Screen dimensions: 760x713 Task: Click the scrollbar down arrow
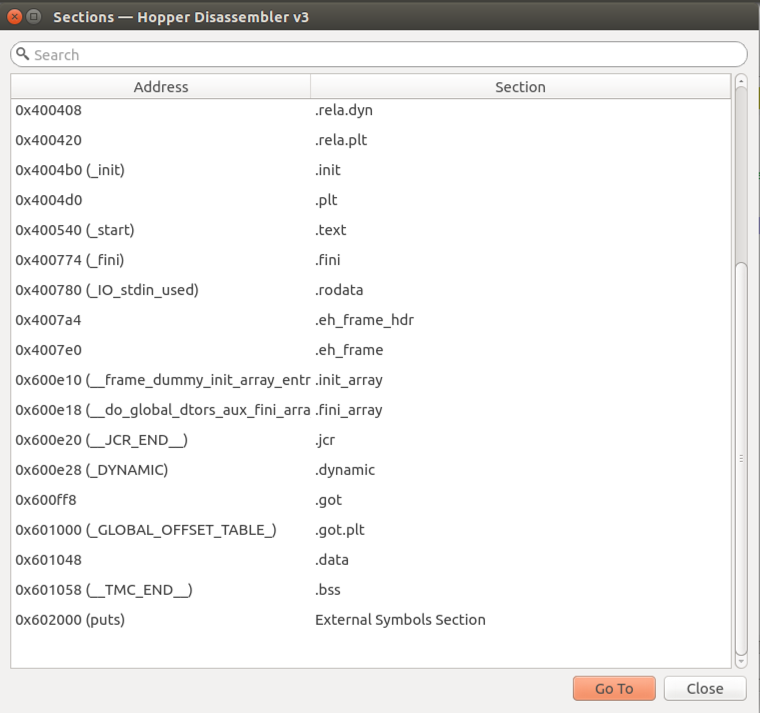(x=741, y=661)
